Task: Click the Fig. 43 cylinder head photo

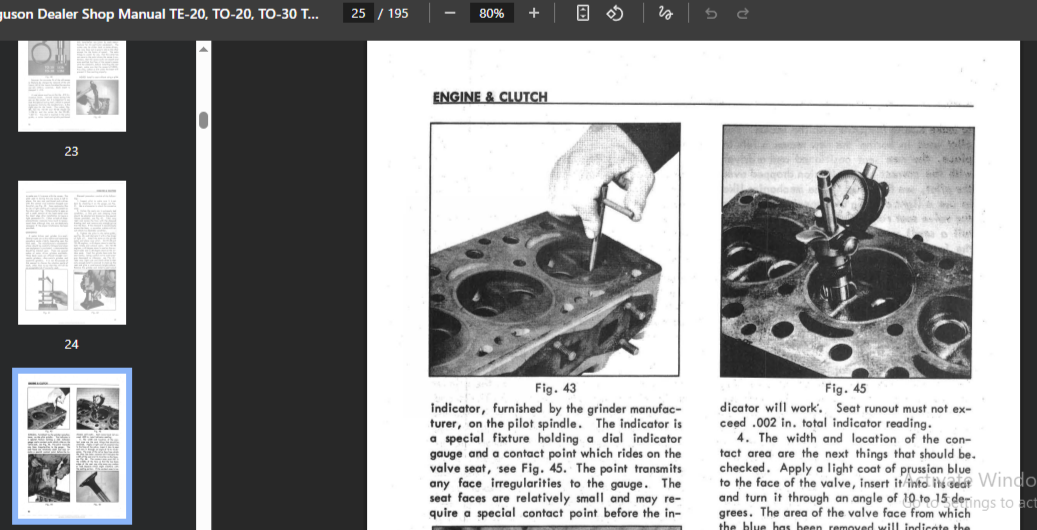Action: coord(555,249)
